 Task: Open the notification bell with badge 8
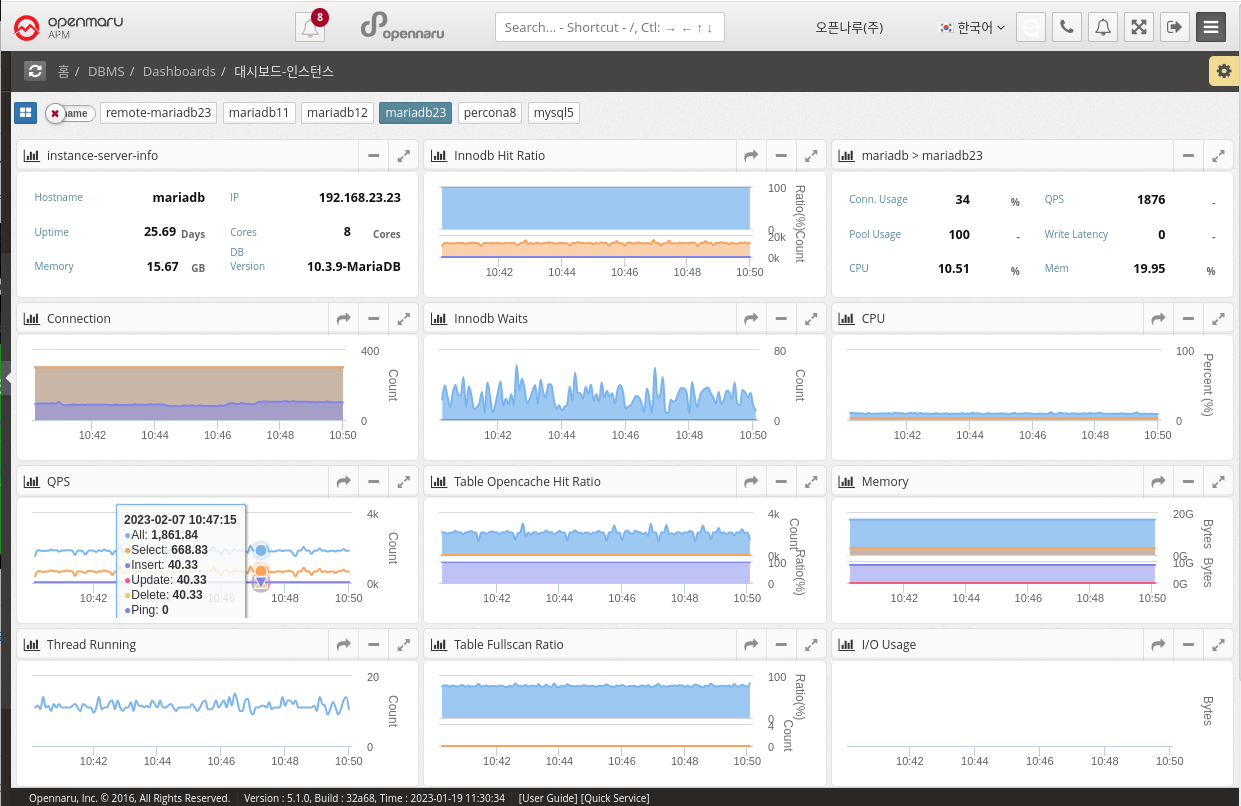click(x=310, y=27)
